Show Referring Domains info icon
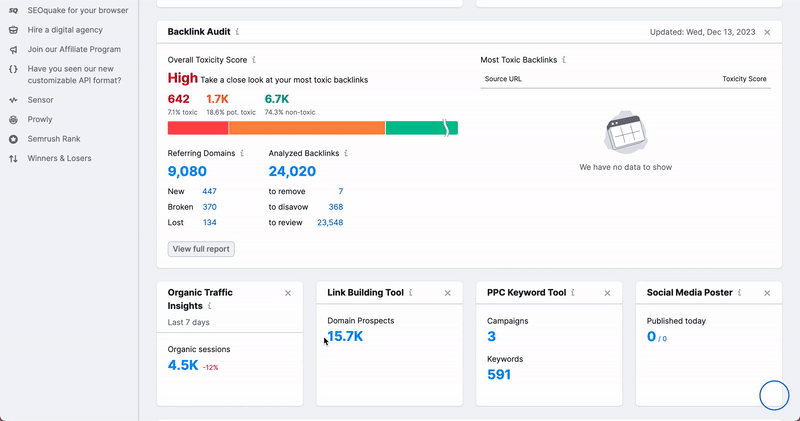Screen dimensions: 800x421 click(242, 153)
